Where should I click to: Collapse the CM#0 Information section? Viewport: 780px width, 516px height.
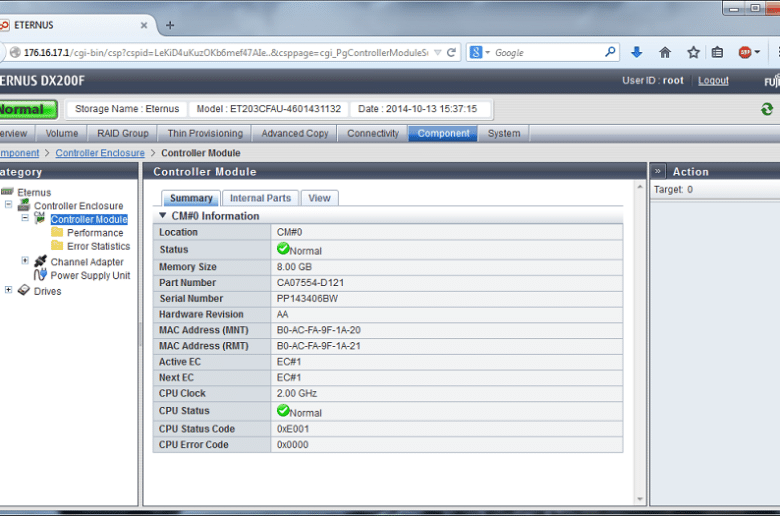162,215
